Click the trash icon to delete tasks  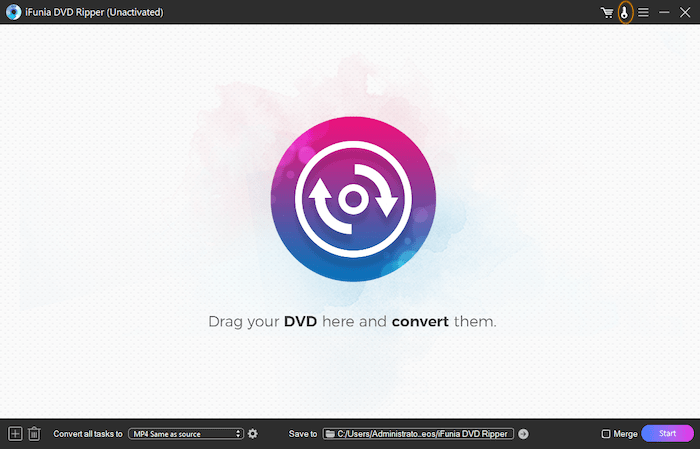[x=34, y=433]
